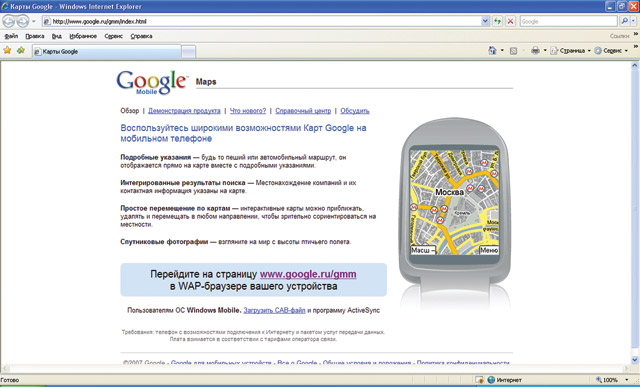Open the Правка menu
Image resolution: width=640 pixels, height=387 pixels.
point(35,36)
